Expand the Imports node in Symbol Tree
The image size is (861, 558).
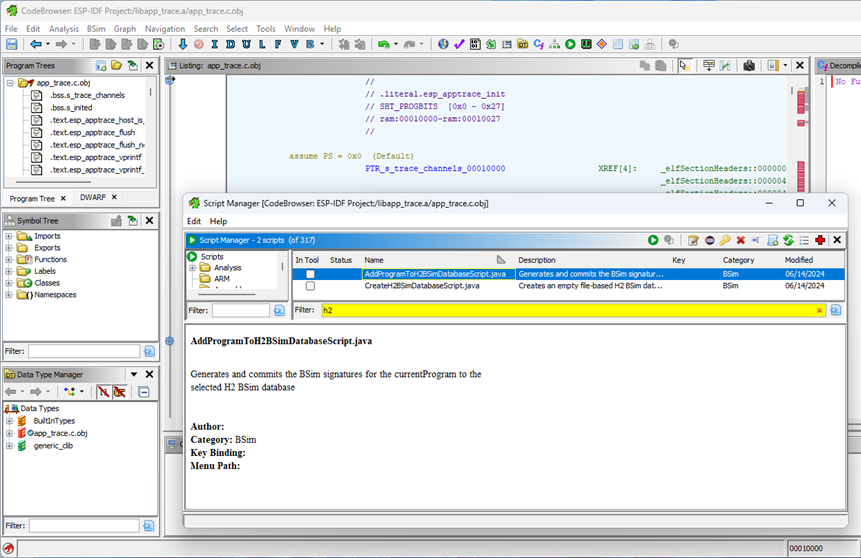pyautogui.click(x=9, y=236)
